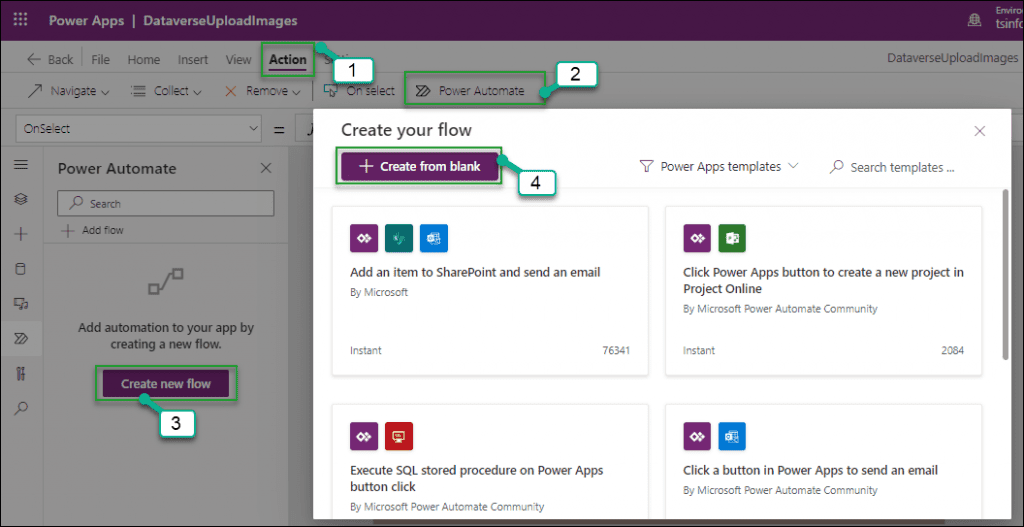Open the Tree view layers icon
This screenshot has width=1024, height=527.
[21, 199]
